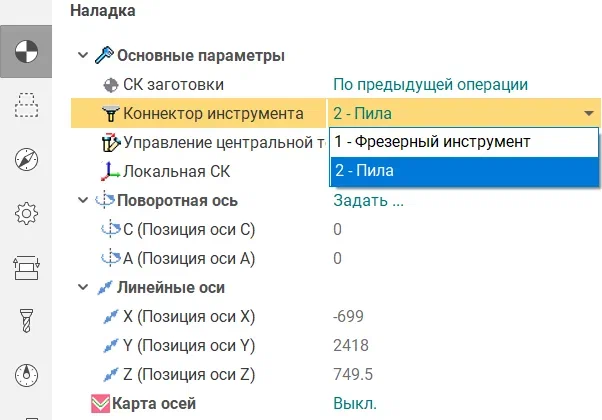Open the levels/clearance sidebar icon
This screenshot has height=420, width=602.
[26, 268]
